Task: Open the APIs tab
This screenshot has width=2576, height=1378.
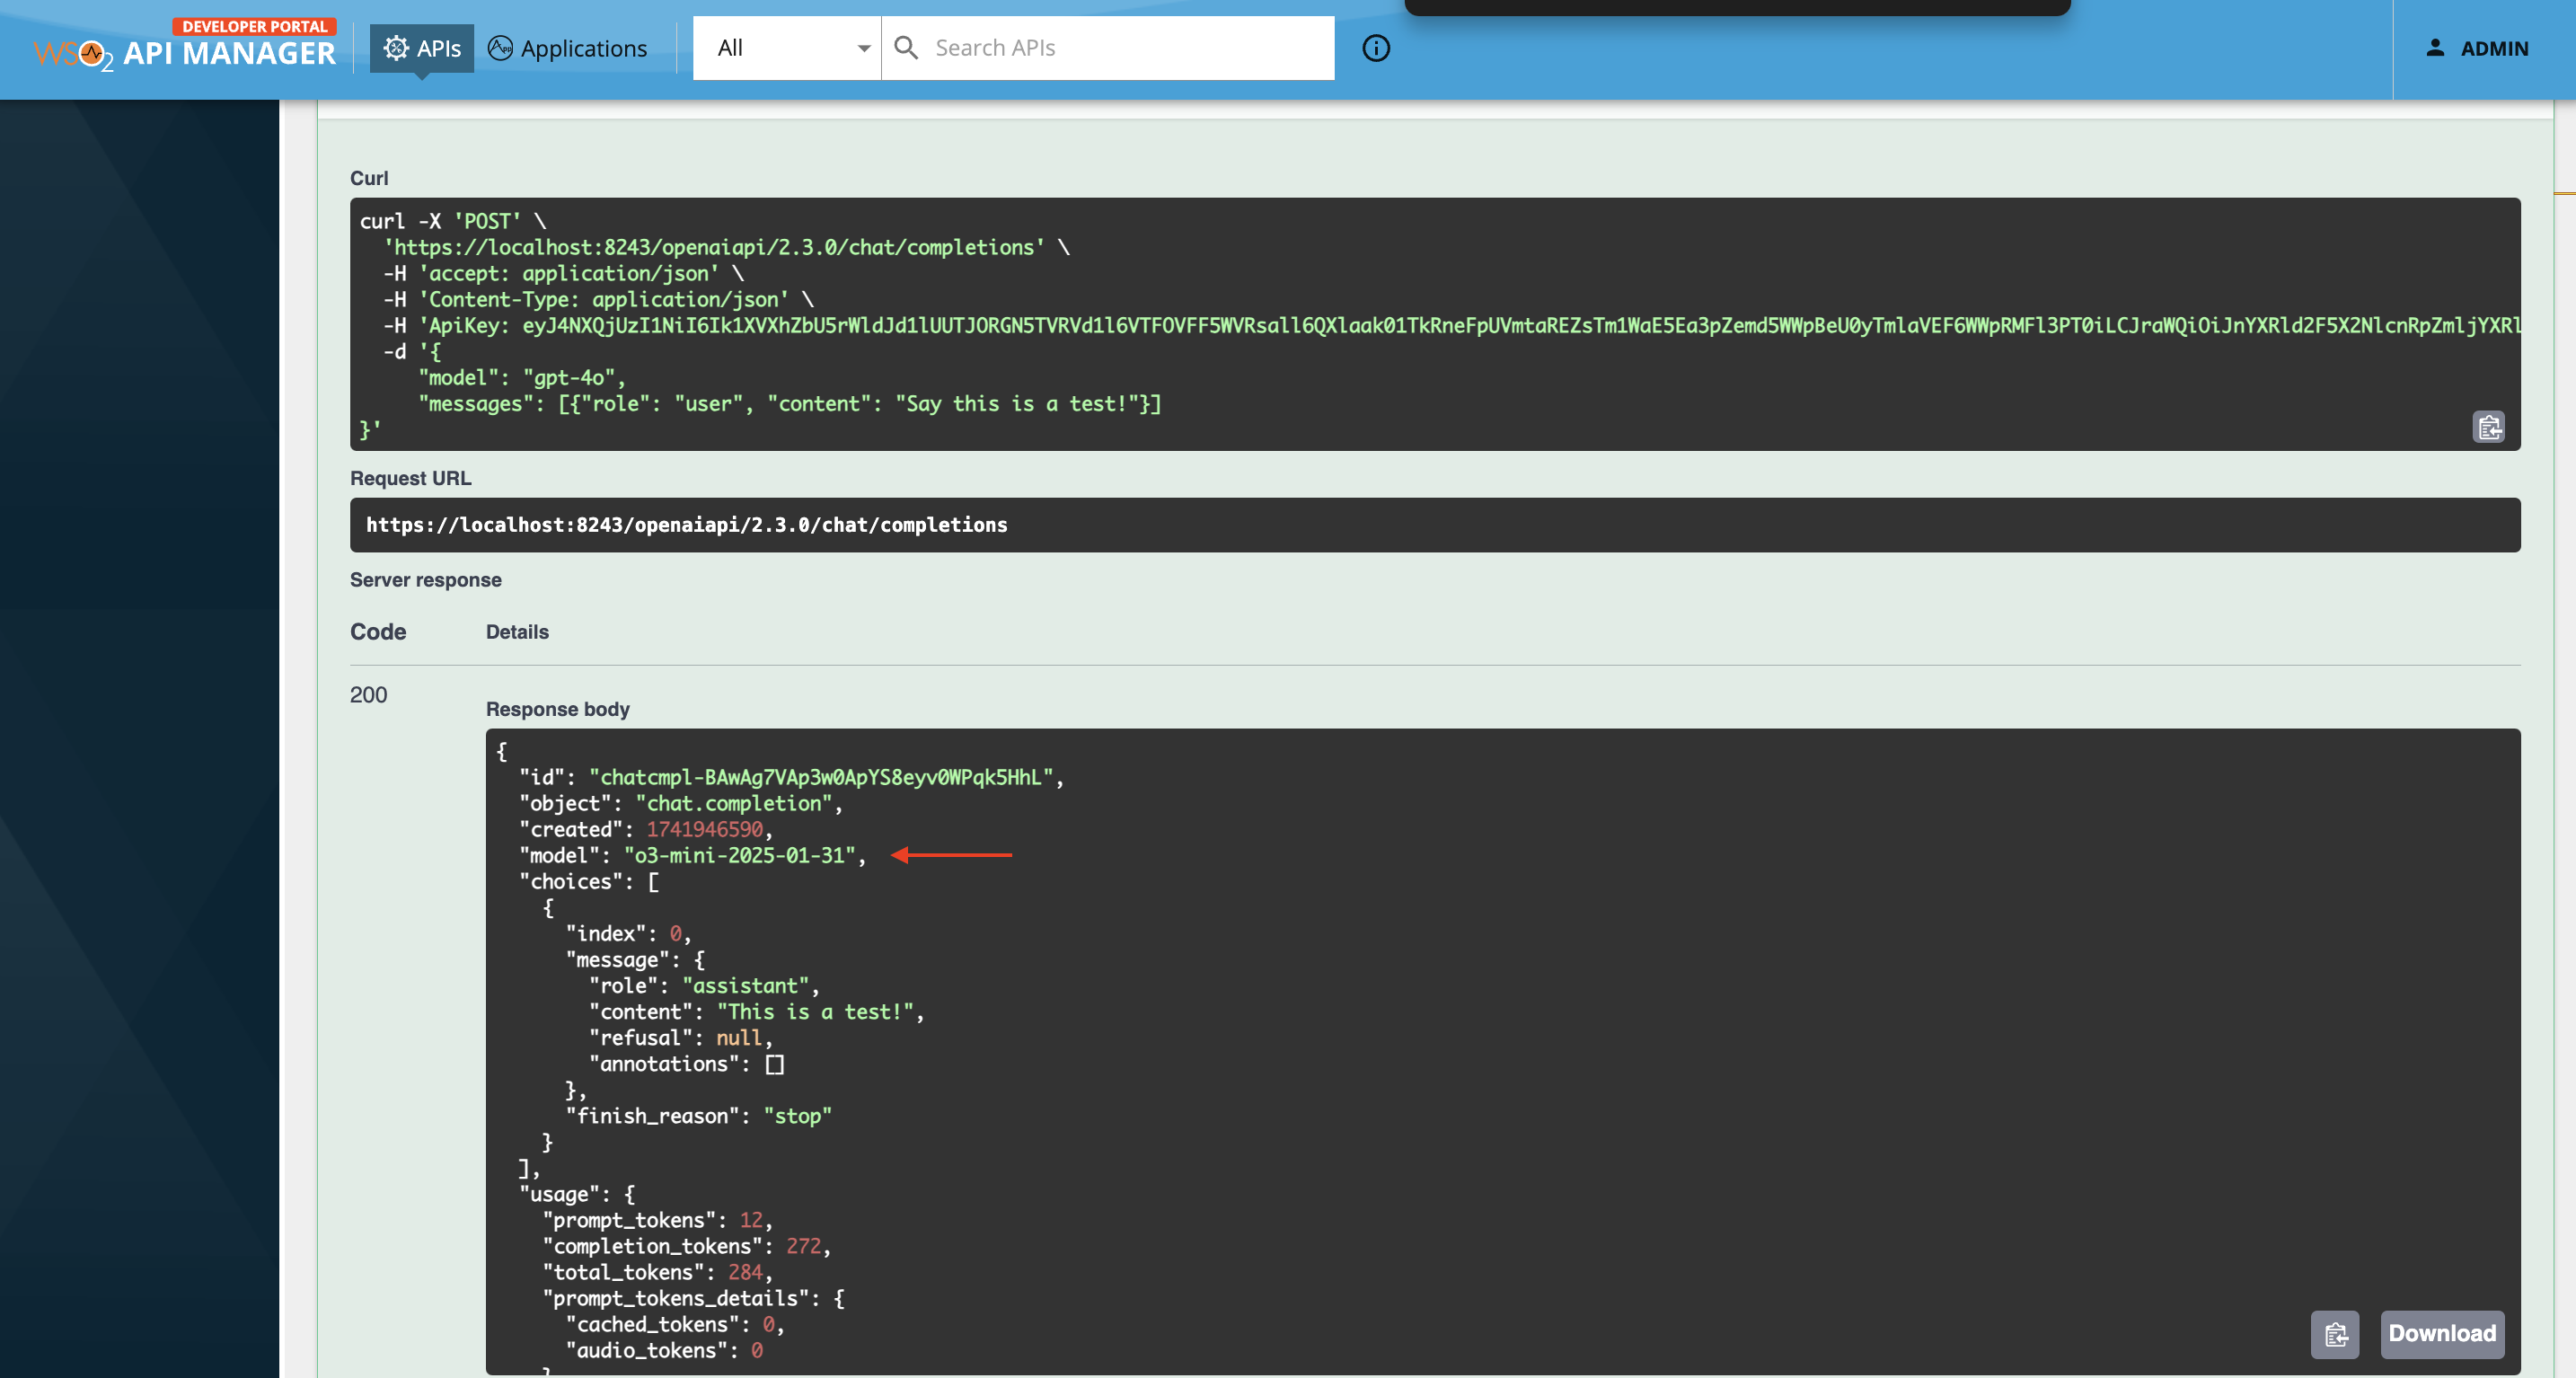Action: click(x=422, y=48)
